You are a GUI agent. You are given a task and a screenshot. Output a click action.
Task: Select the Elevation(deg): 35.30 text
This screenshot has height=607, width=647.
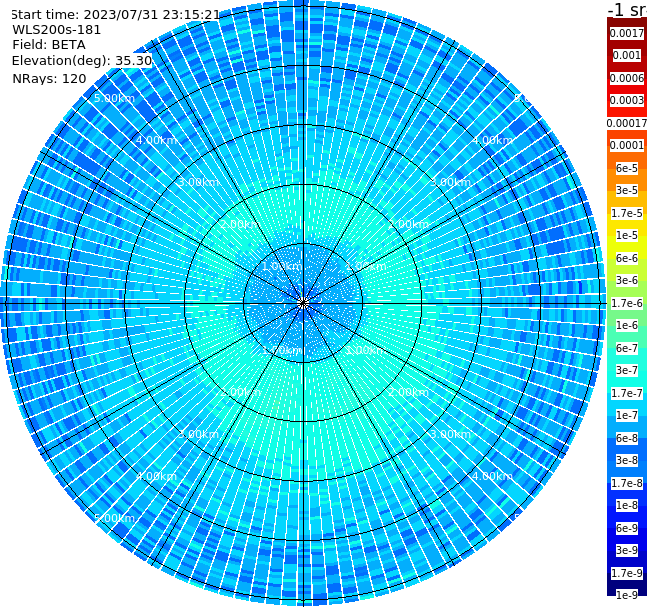point(82,61)
